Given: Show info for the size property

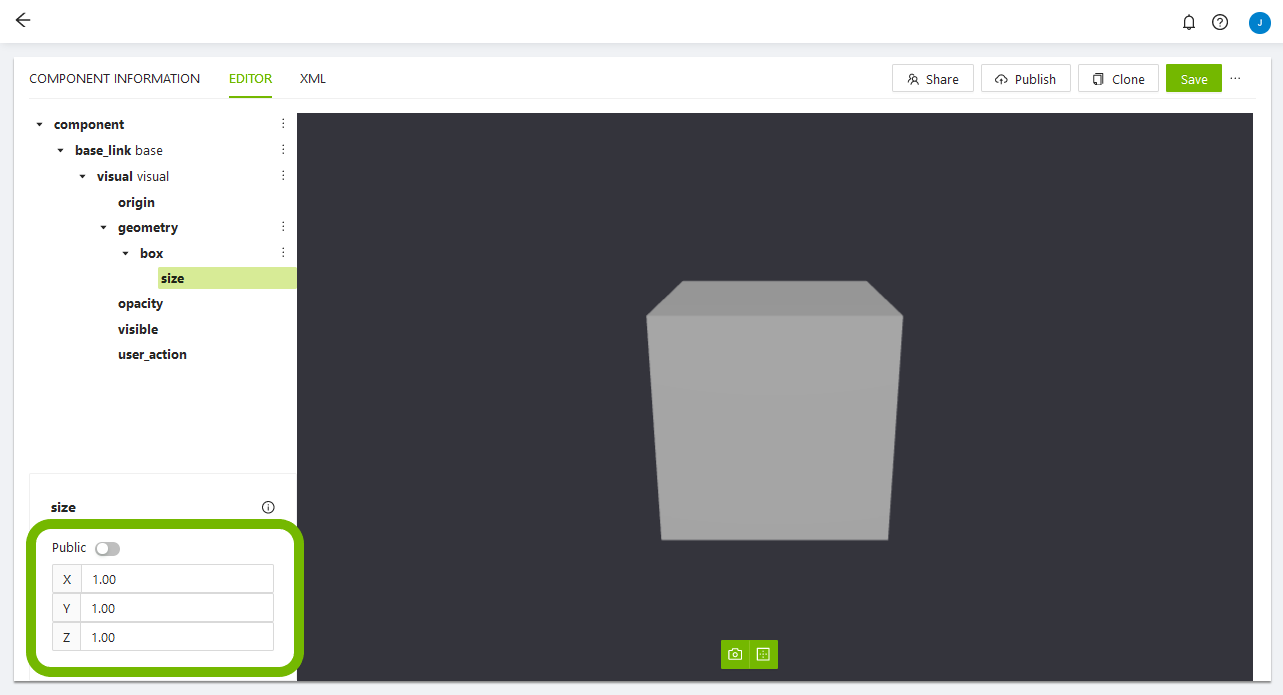Looking at the screenshot, I should point(268,507).
